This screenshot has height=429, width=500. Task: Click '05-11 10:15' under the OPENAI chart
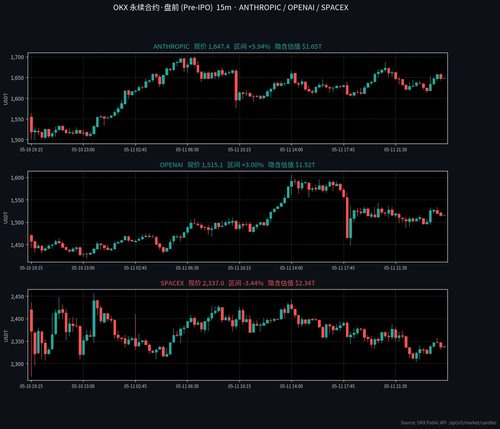(239, 268)
